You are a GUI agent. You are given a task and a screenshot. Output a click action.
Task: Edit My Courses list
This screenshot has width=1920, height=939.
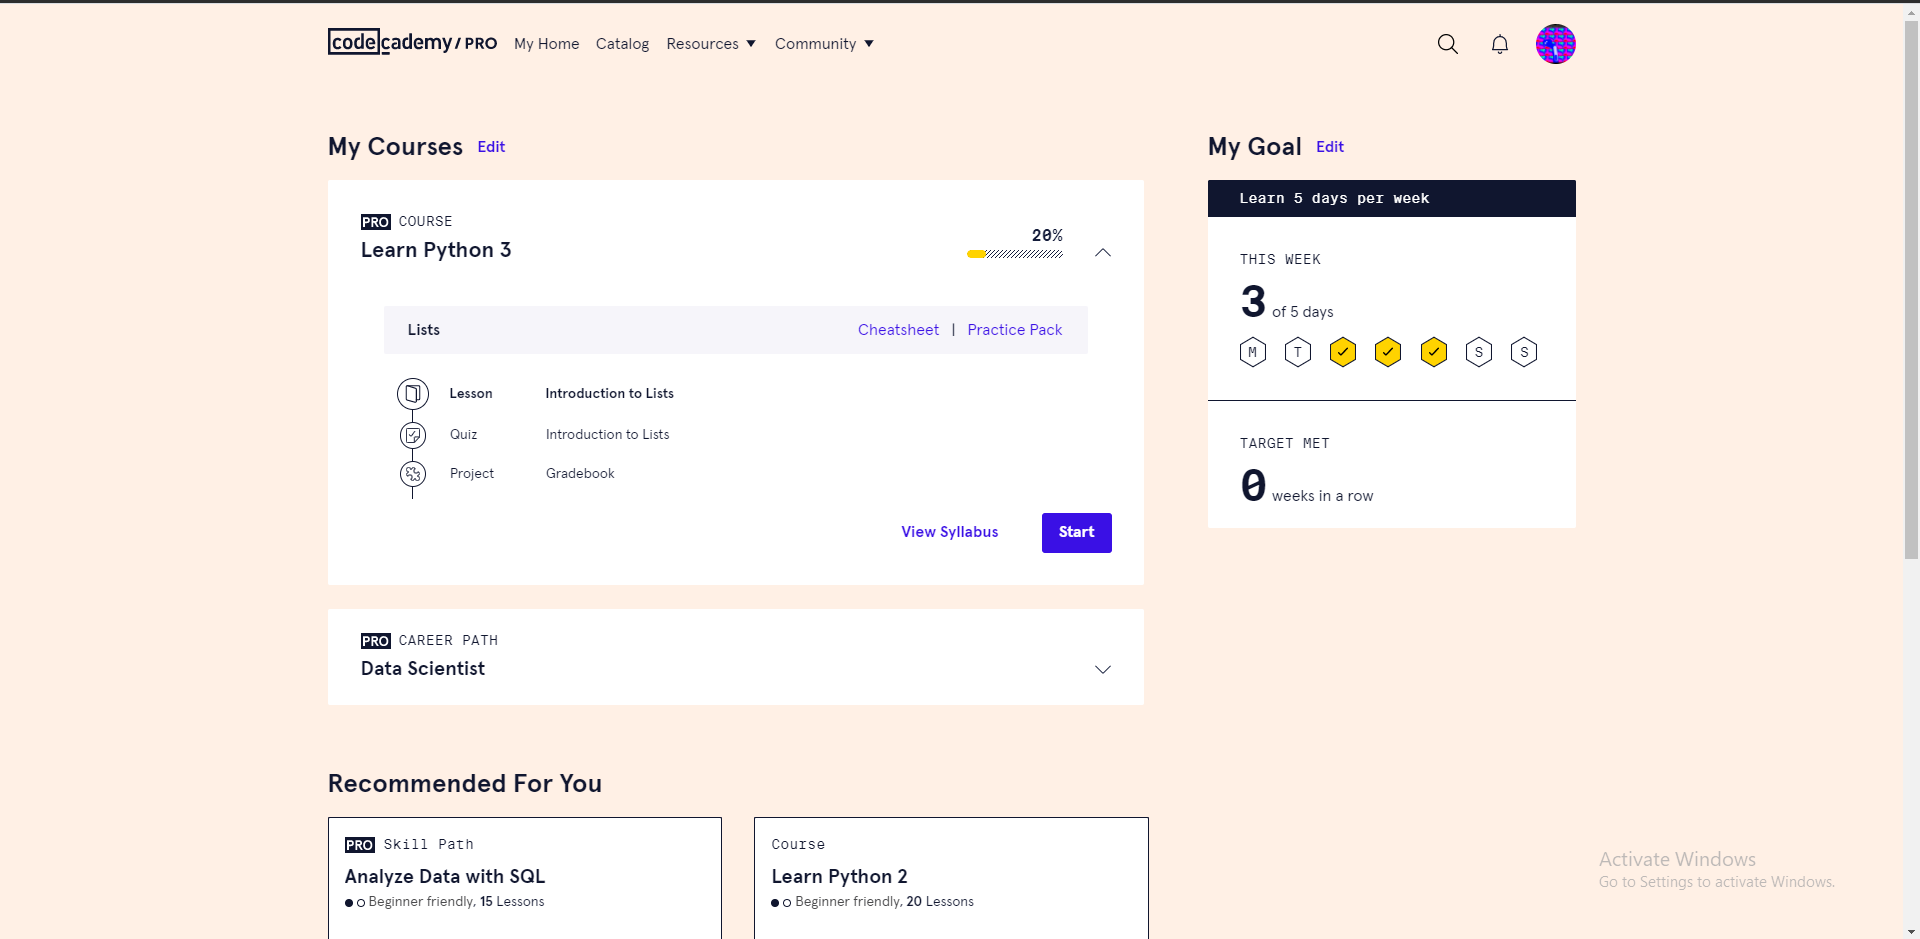click(491, 147)
